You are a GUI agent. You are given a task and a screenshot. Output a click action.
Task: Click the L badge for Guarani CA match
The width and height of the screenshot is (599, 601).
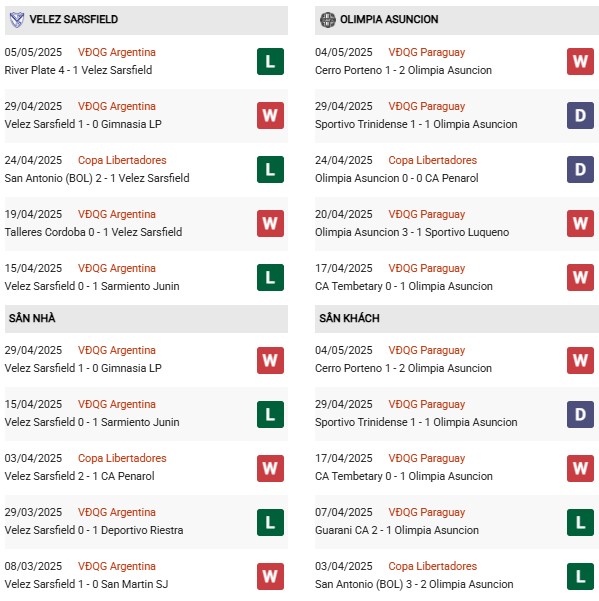pyautogui.click(x=580, y=522)
